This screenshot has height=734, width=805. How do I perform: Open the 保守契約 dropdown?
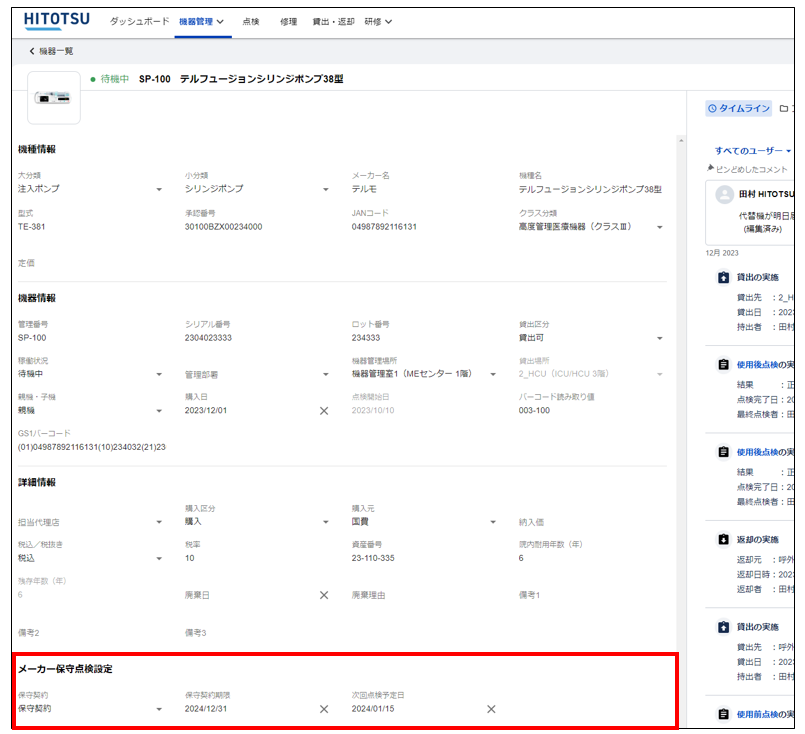tap(90, 709)
